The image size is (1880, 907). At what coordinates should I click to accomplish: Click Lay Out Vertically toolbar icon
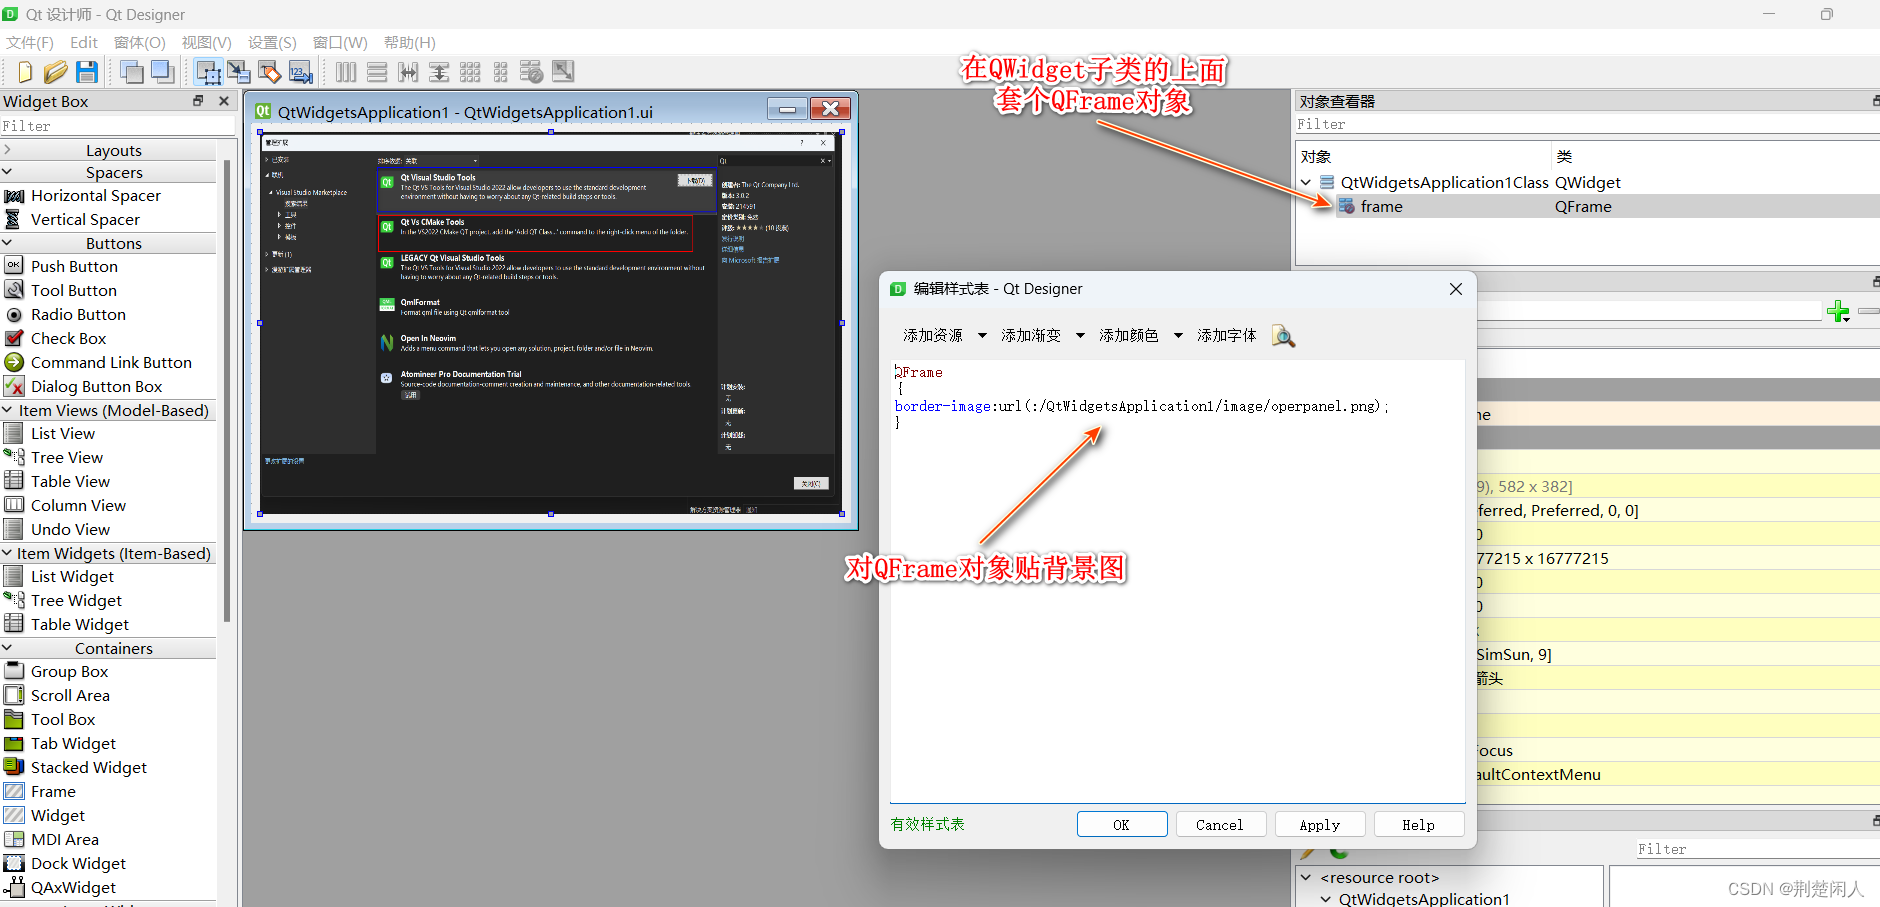tap(377, 72)
